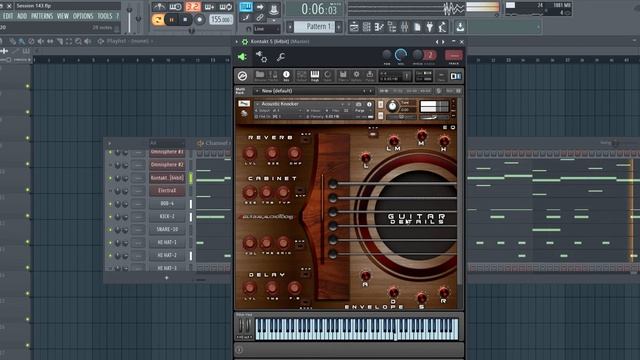
Task: Click the pause playback button
Action: (171, 20)
